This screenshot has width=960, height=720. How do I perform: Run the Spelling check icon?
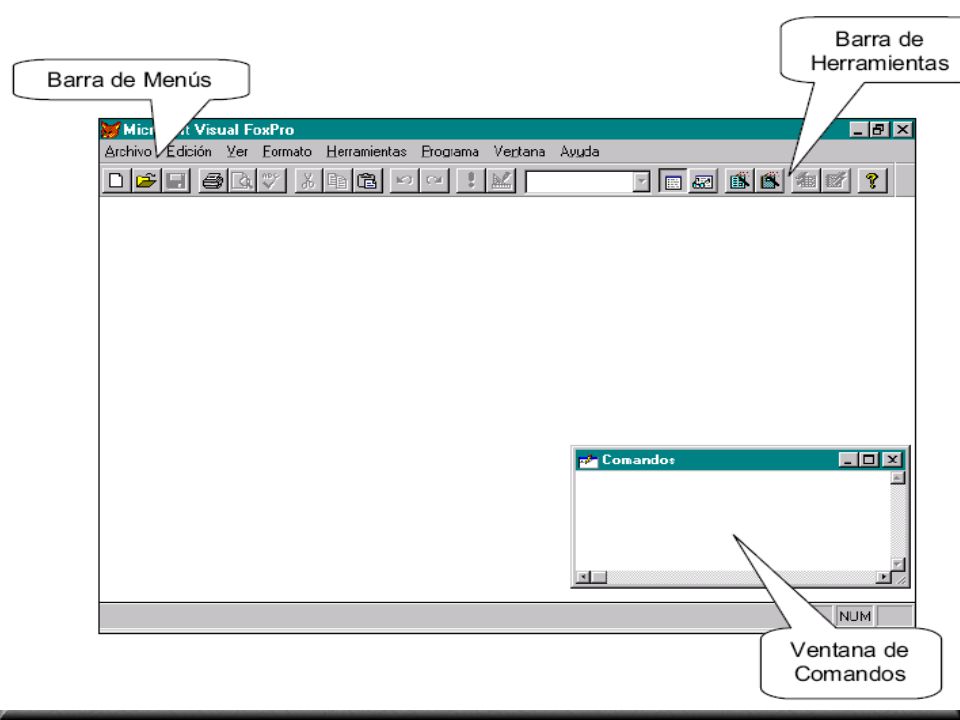(271, 181)
